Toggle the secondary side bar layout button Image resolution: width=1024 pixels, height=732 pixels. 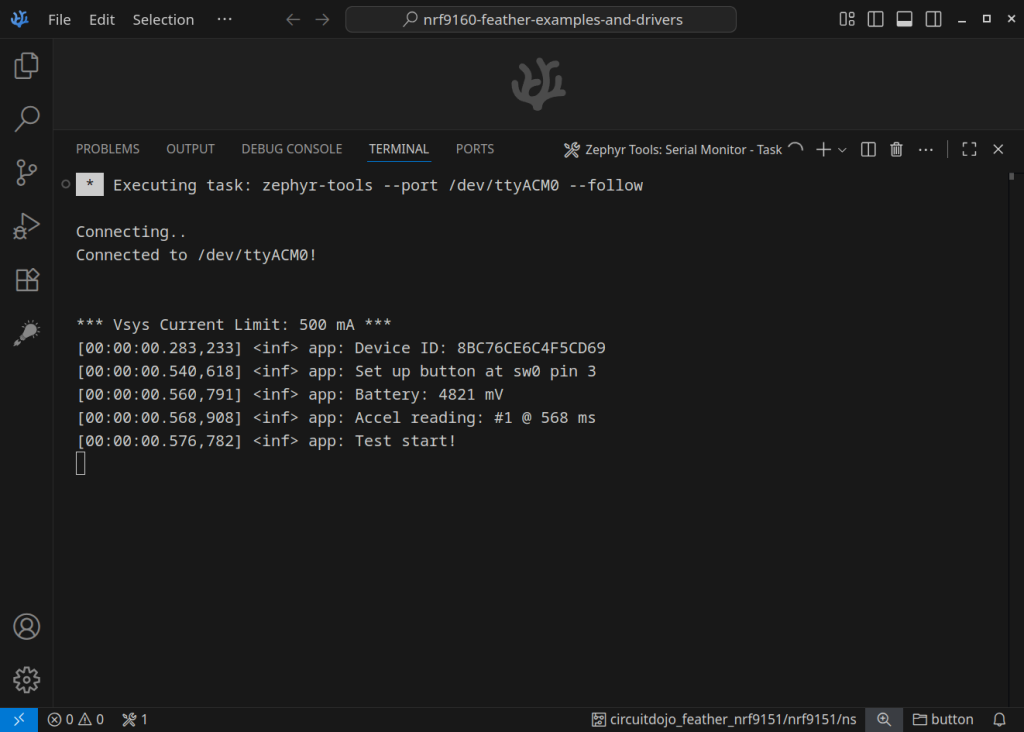coord(933,19)
